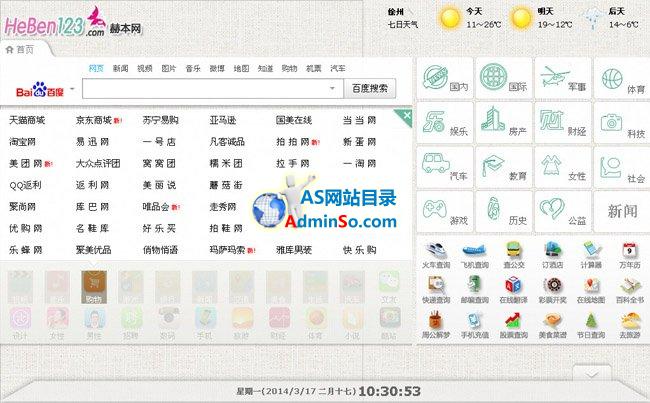Open the 女性 dress icon tile
This screenshot has height=403, width=650.
563,167
